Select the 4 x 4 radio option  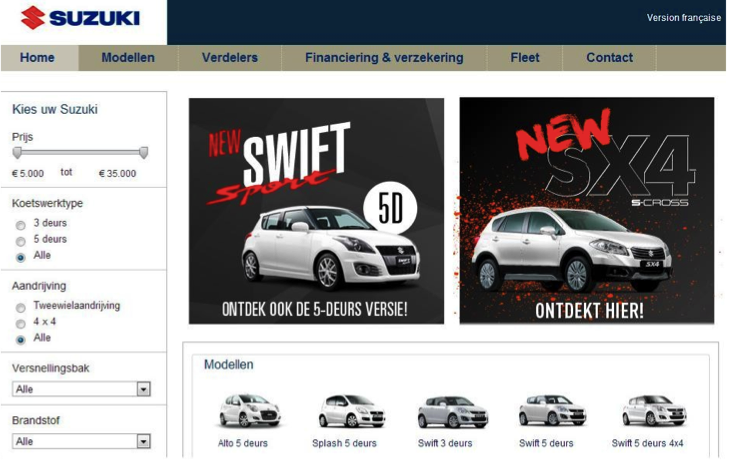click(20, 324)
